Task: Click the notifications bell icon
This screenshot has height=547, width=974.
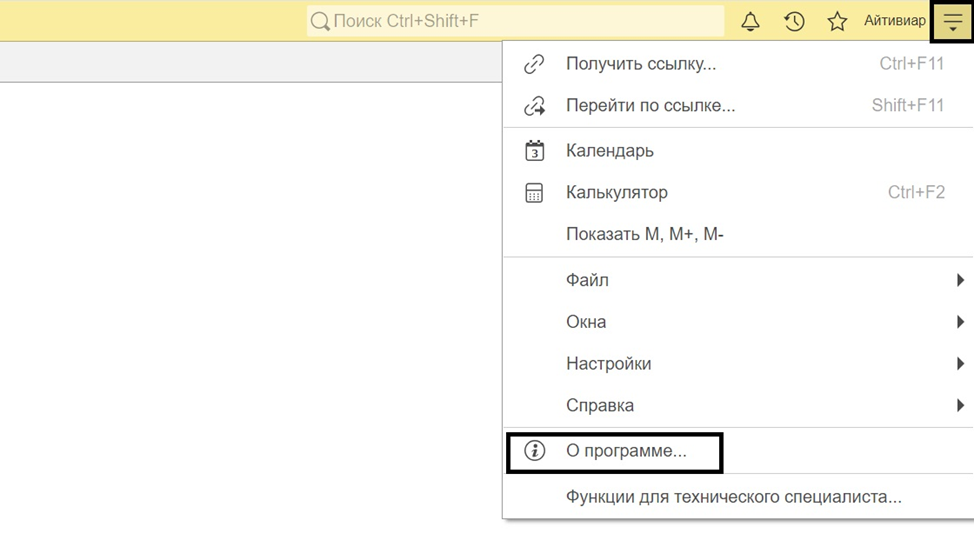Action: coord(750,21)
